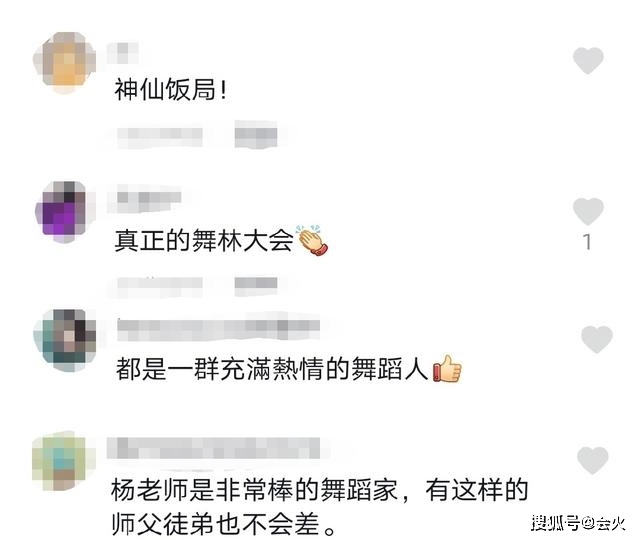Screen dimensions: 640x540
Task: Click the thumbs-up emoji in comment
Action: pyautogui.click(x=447, y=369)
